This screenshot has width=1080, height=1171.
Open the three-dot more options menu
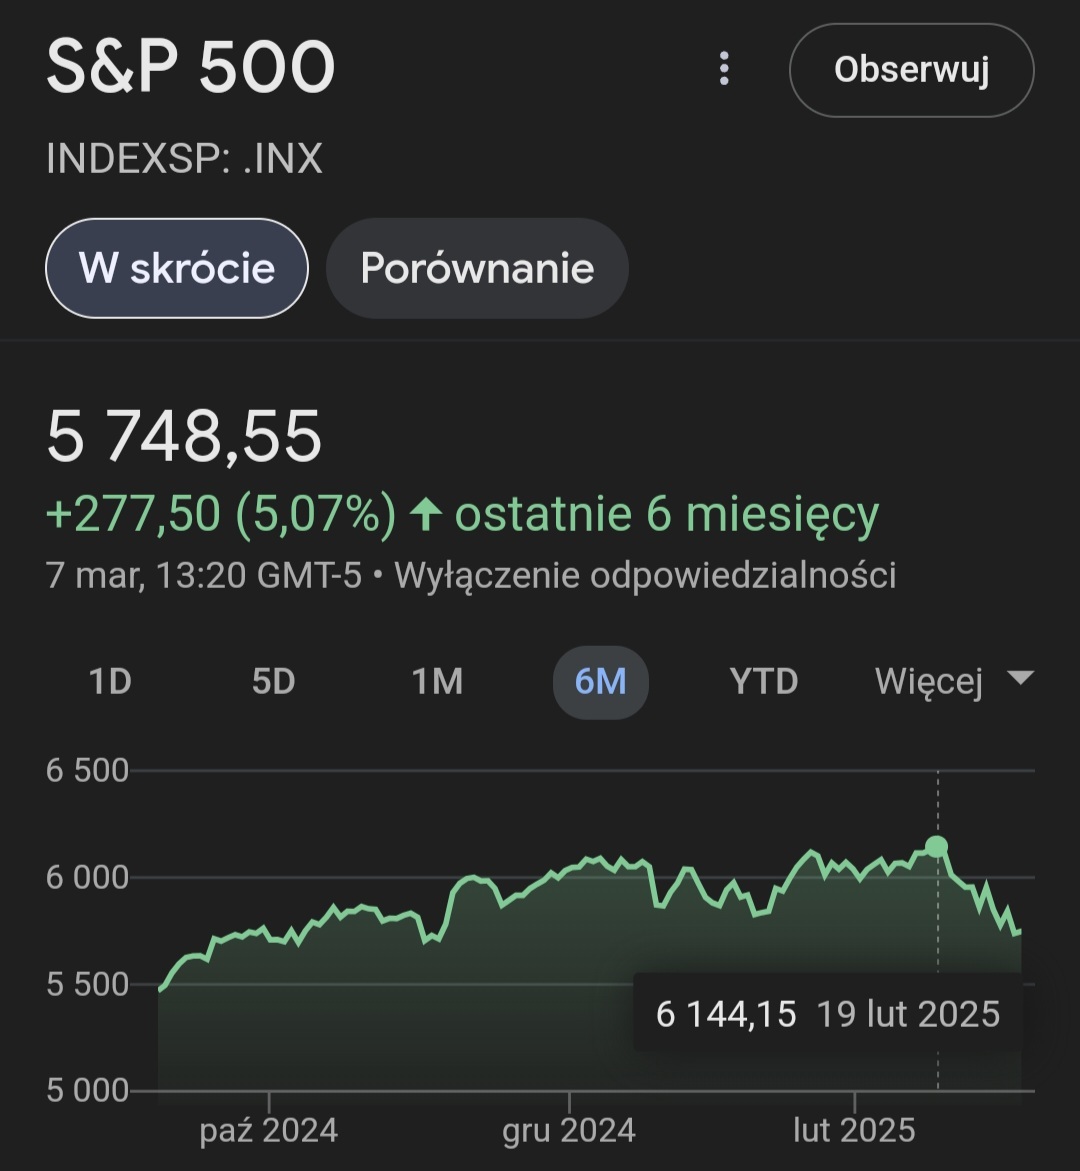tap(724, 69)
